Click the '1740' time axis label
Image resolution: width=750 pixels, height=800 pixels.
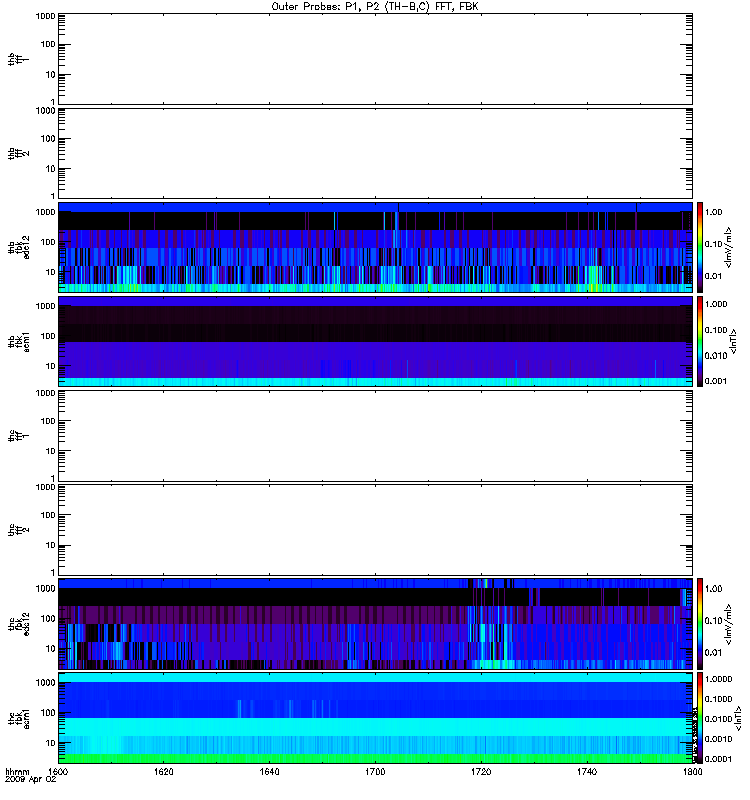point(587,772)
